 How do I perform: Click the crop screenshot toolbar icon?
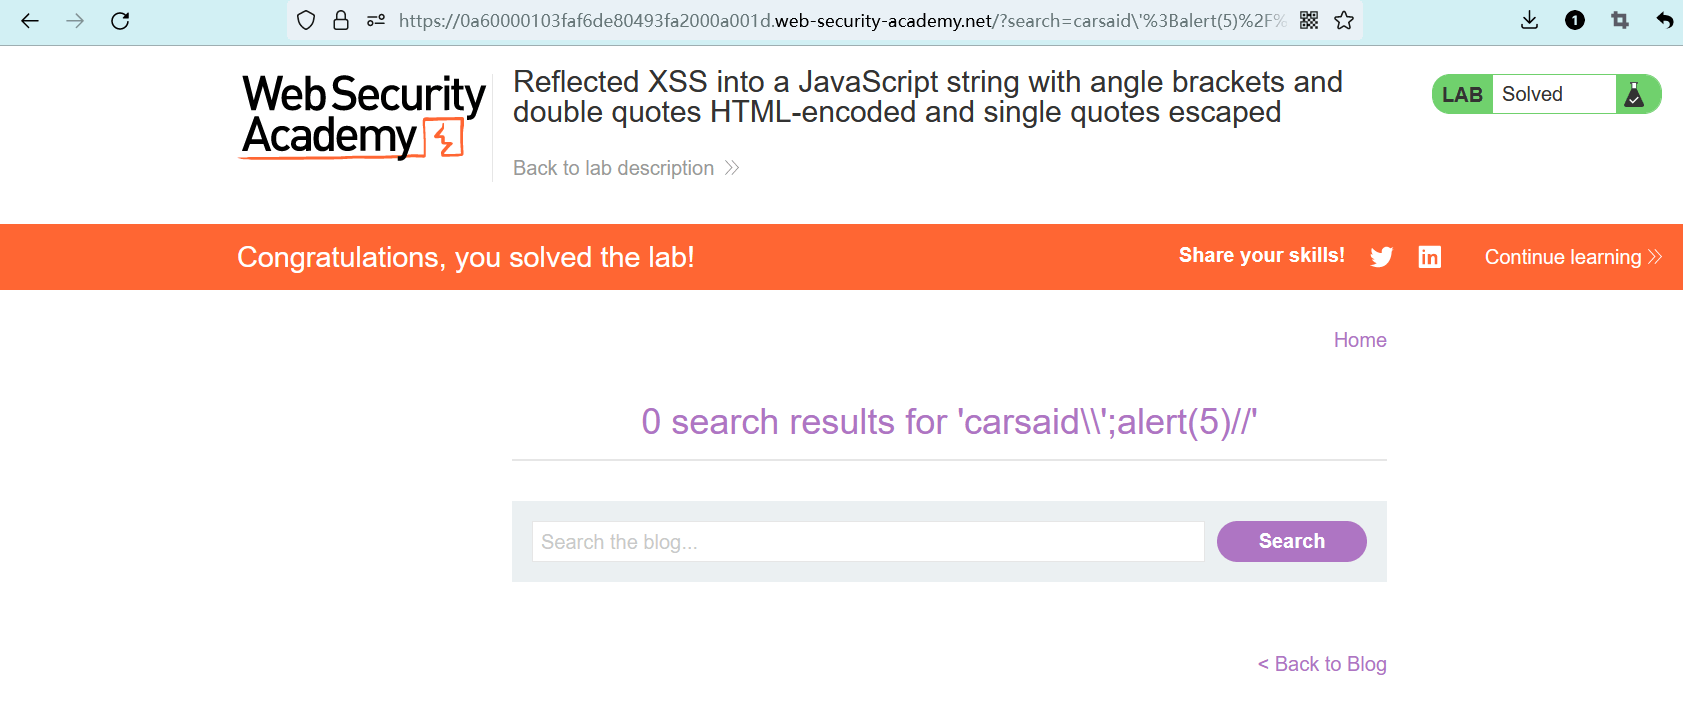point(1620,20)
